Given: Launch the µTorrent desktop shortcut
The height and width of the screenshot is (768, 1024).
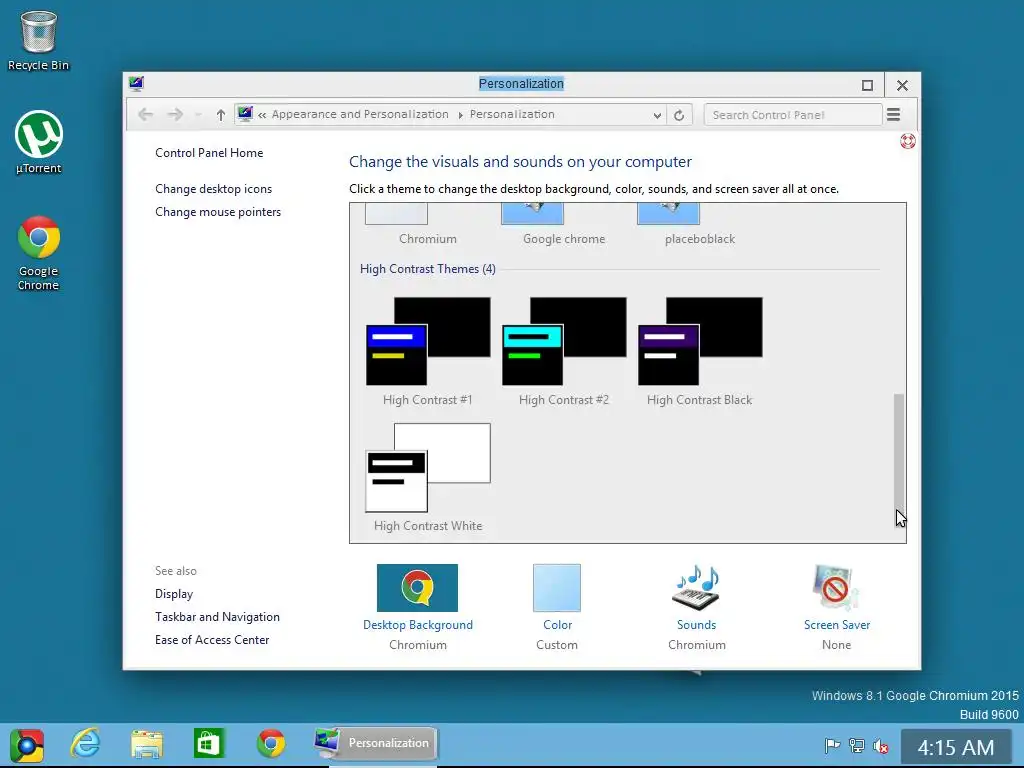Looking at the screenshot, I should point(39,142).
